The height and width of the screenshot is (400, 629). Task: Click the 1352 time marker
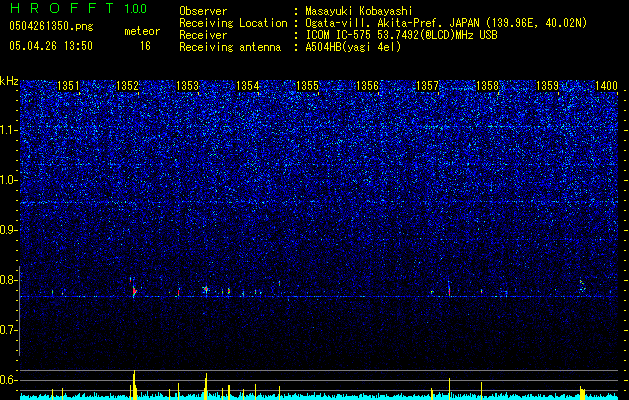click(x=127, y=86)
